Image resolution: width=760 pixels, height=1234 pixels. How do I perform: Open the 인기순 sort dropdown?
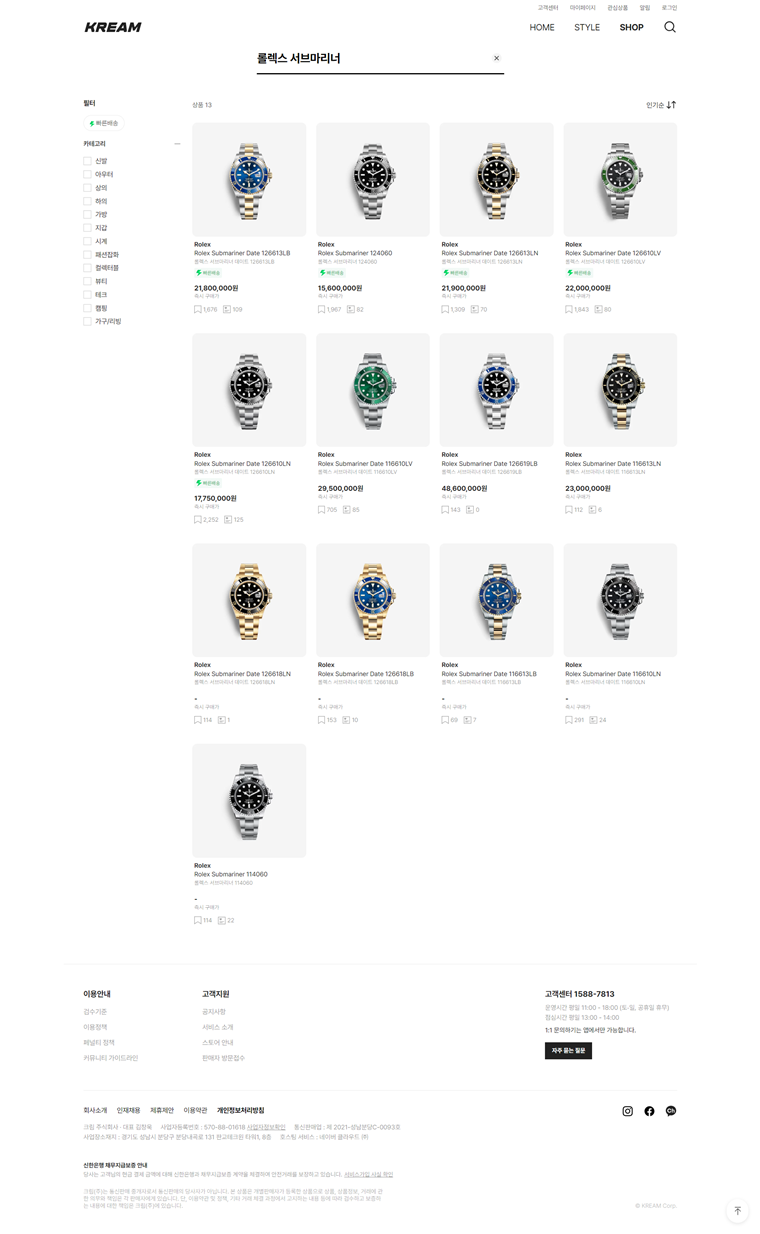[661, 105]
